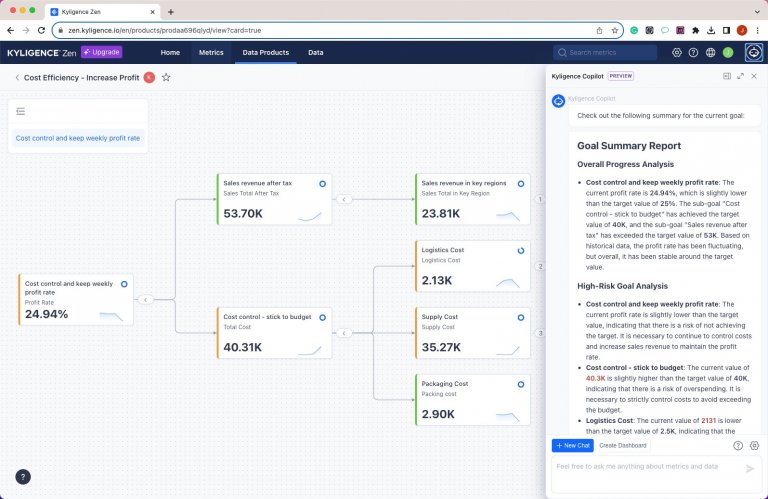Open the Cost control - stick to budget card
768x499 pixels.
coord(274,333)
